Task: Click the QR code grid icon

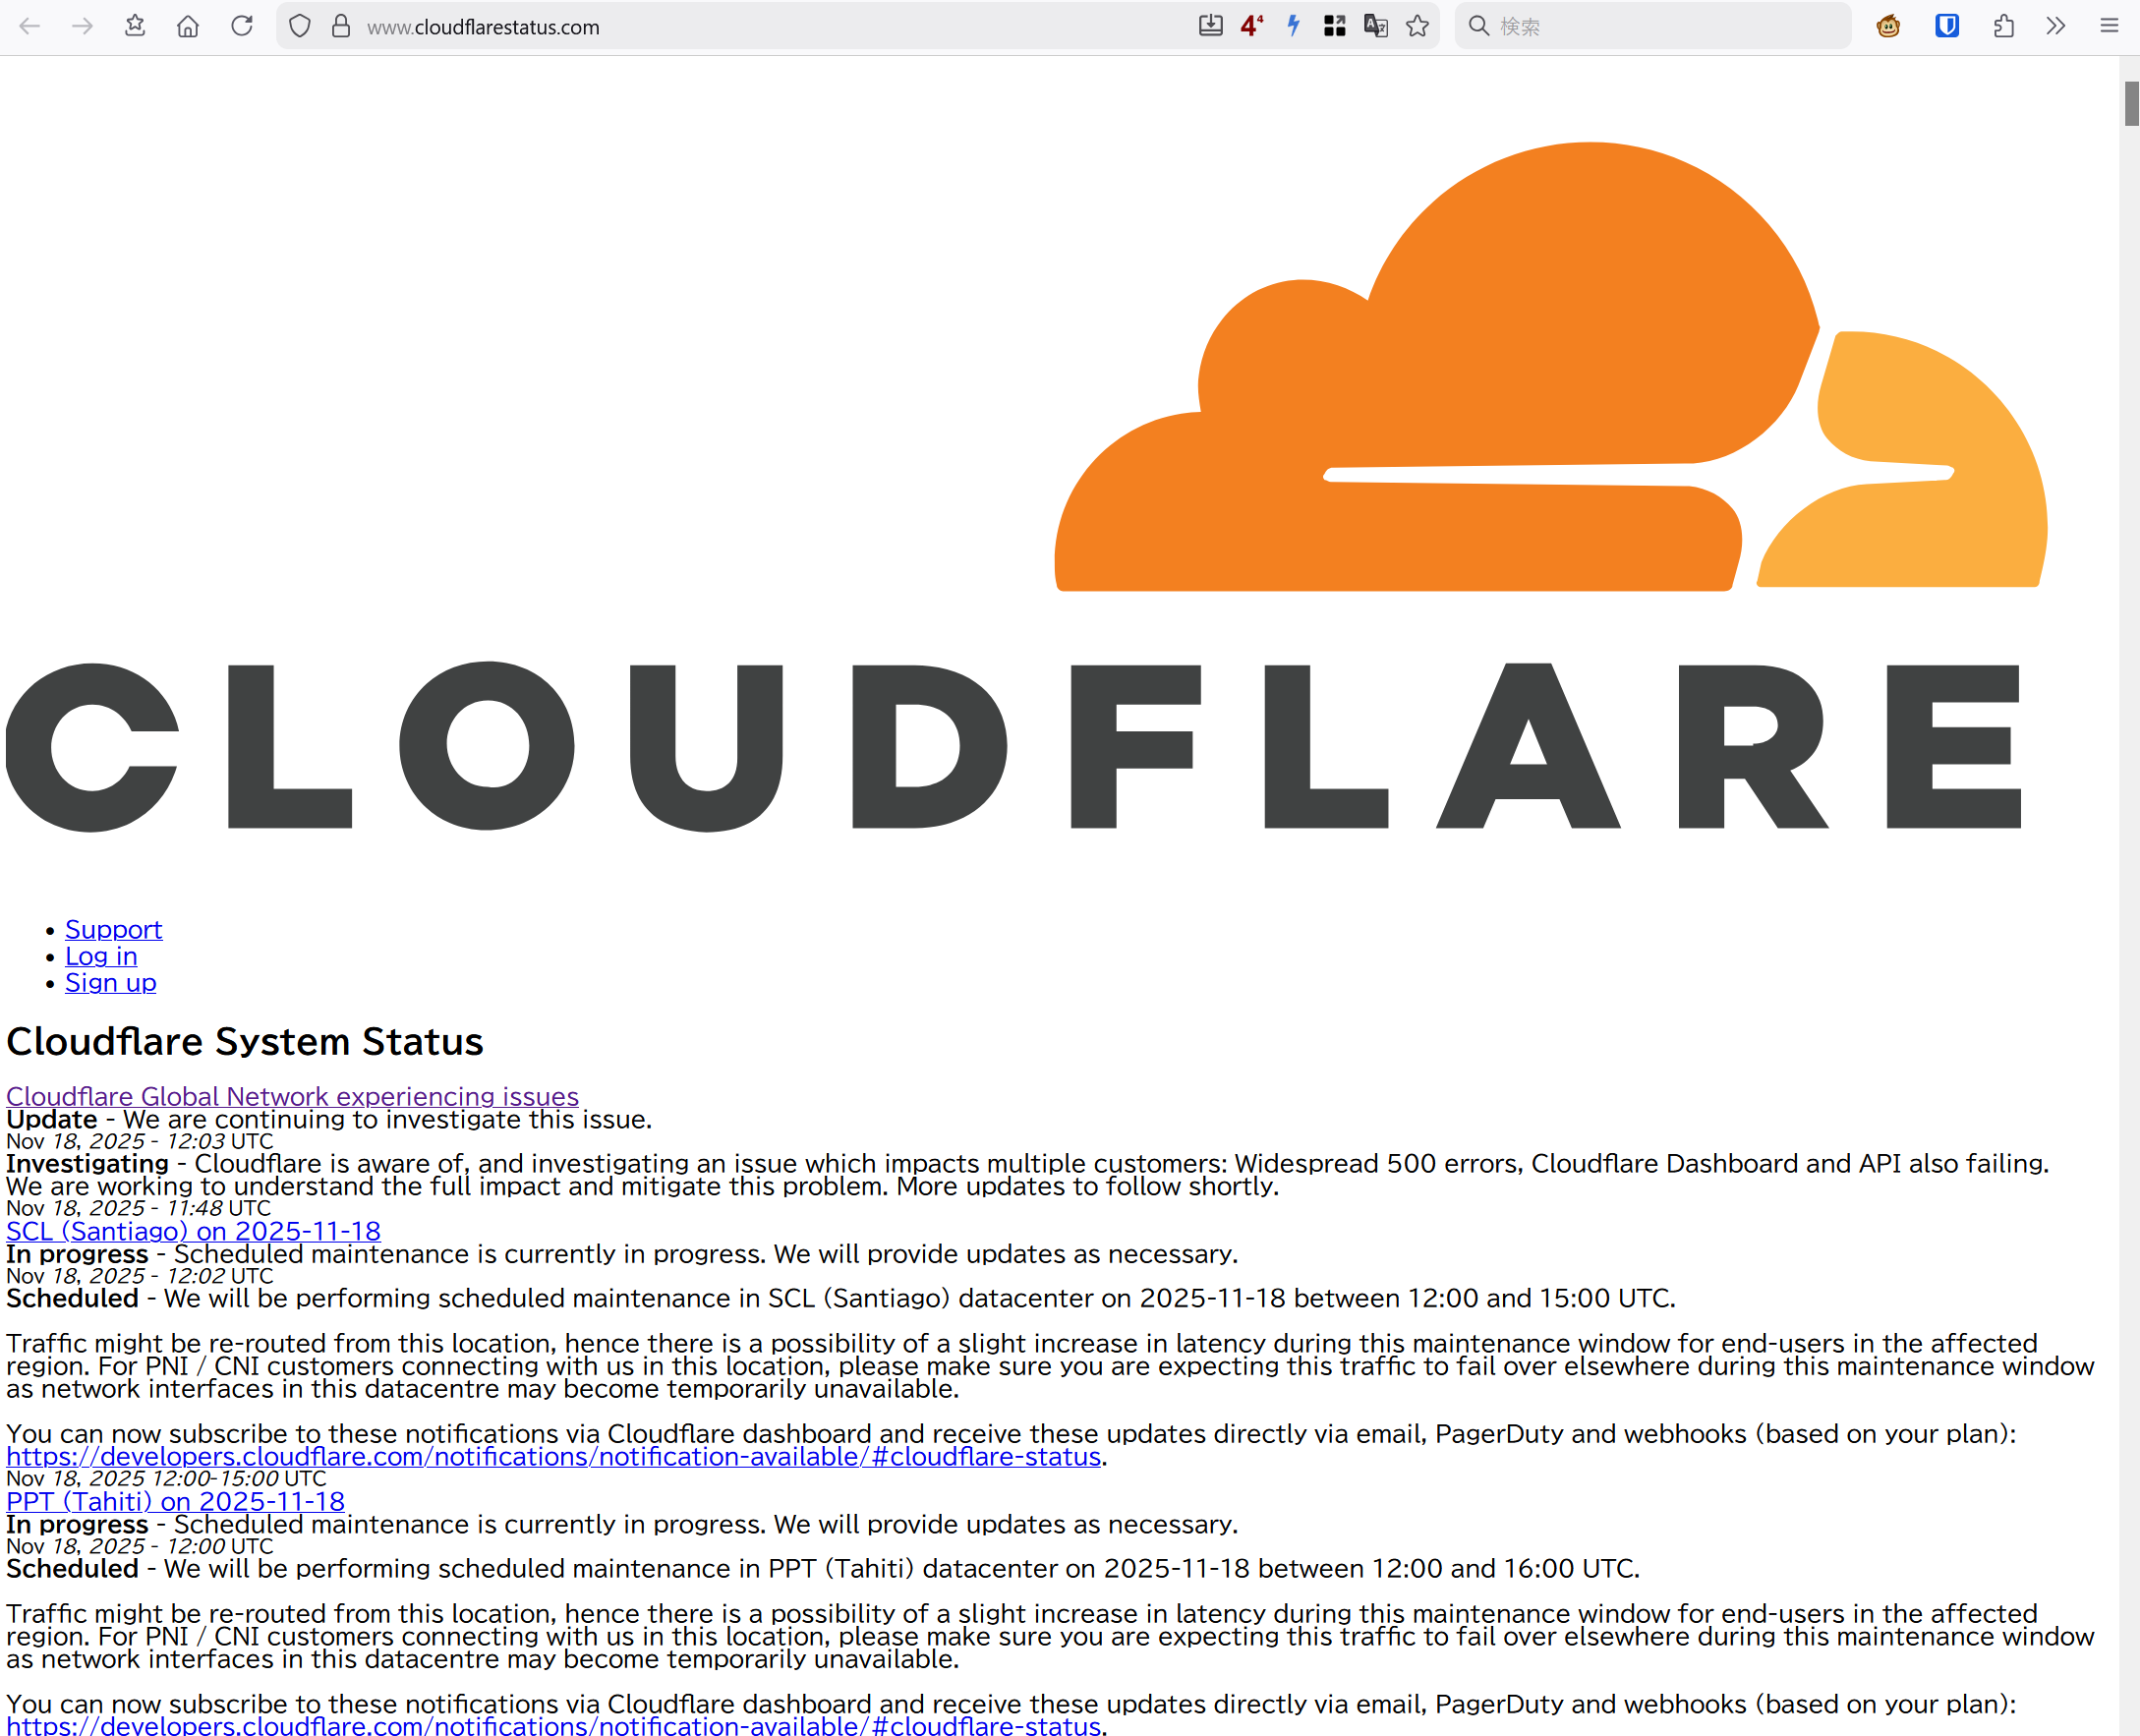Action: [x=1334, y=26]
